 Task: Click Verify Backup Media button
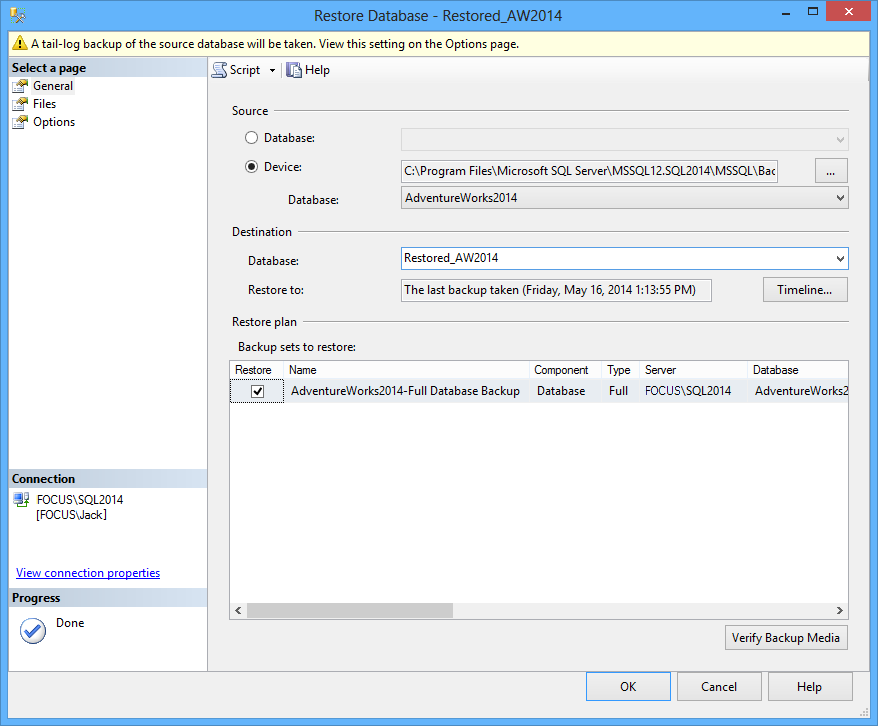coord(786,638)
